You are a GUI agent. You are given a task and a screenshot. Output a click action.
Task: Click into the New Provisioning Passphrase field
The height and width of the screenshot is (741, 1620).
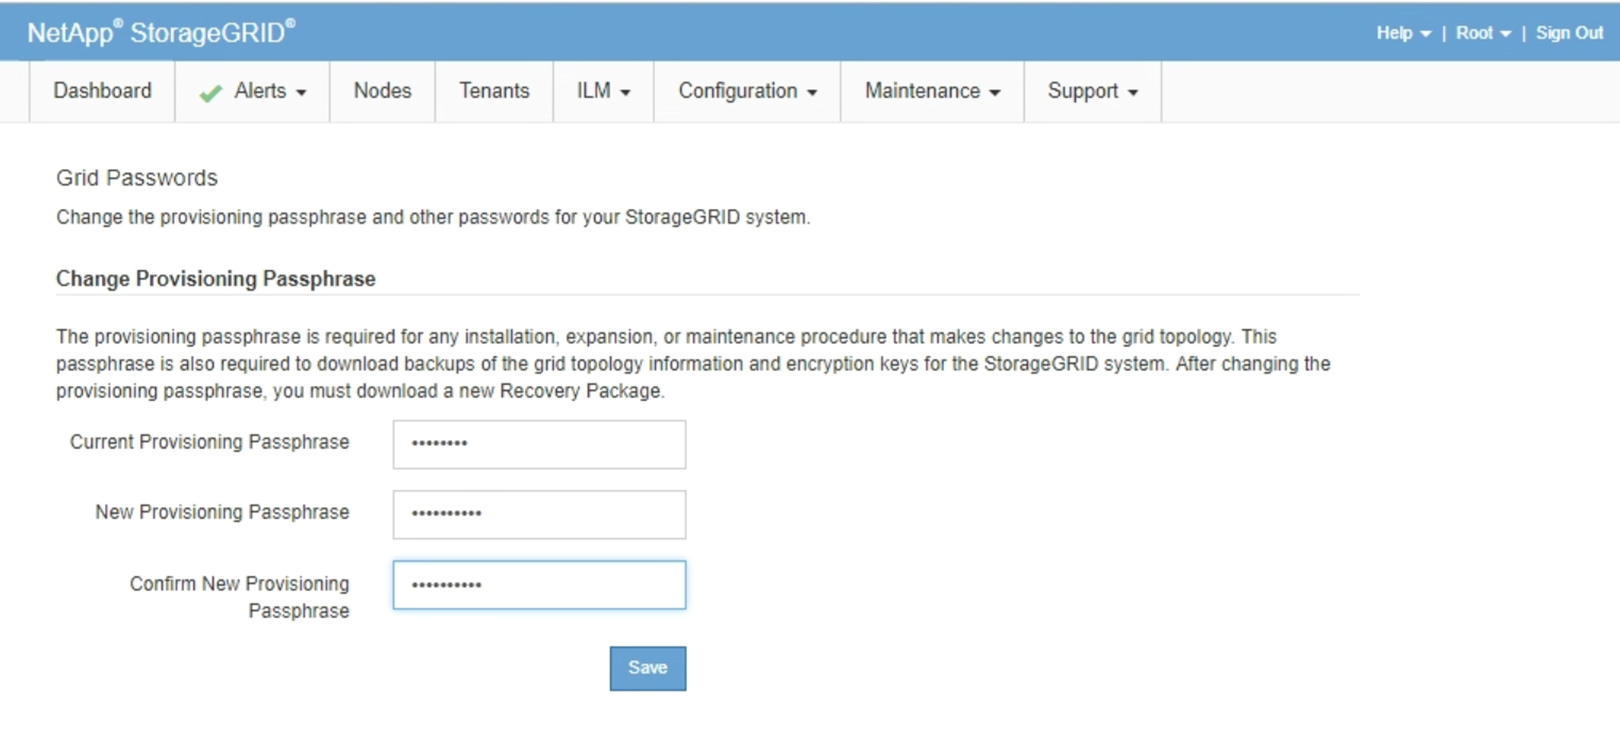[539, 514]
